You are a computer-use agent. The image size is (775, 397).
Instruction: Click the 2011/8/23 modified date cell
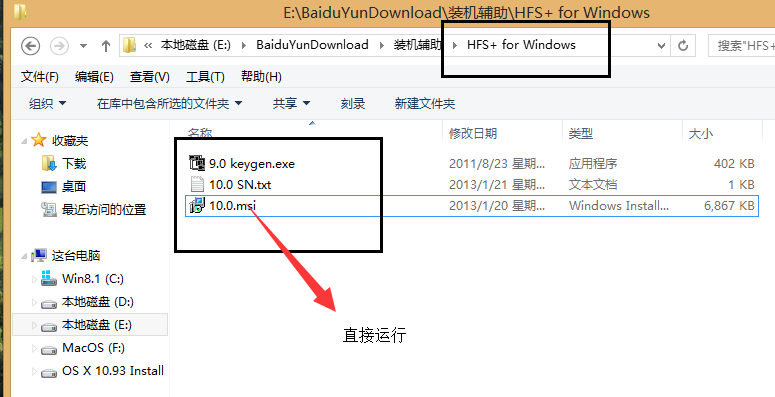(x=497, y=163)
